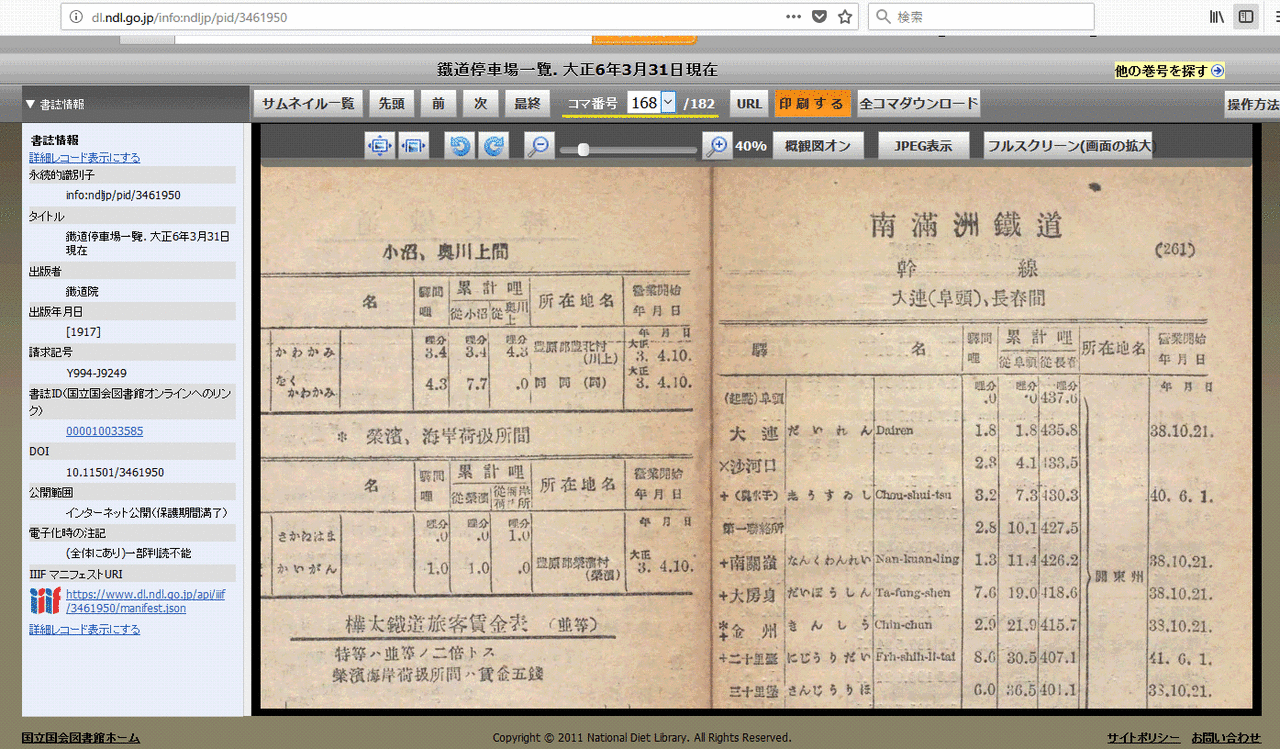
Task: Jump to the last frame with 最終
Action: (x=527, y=103)
